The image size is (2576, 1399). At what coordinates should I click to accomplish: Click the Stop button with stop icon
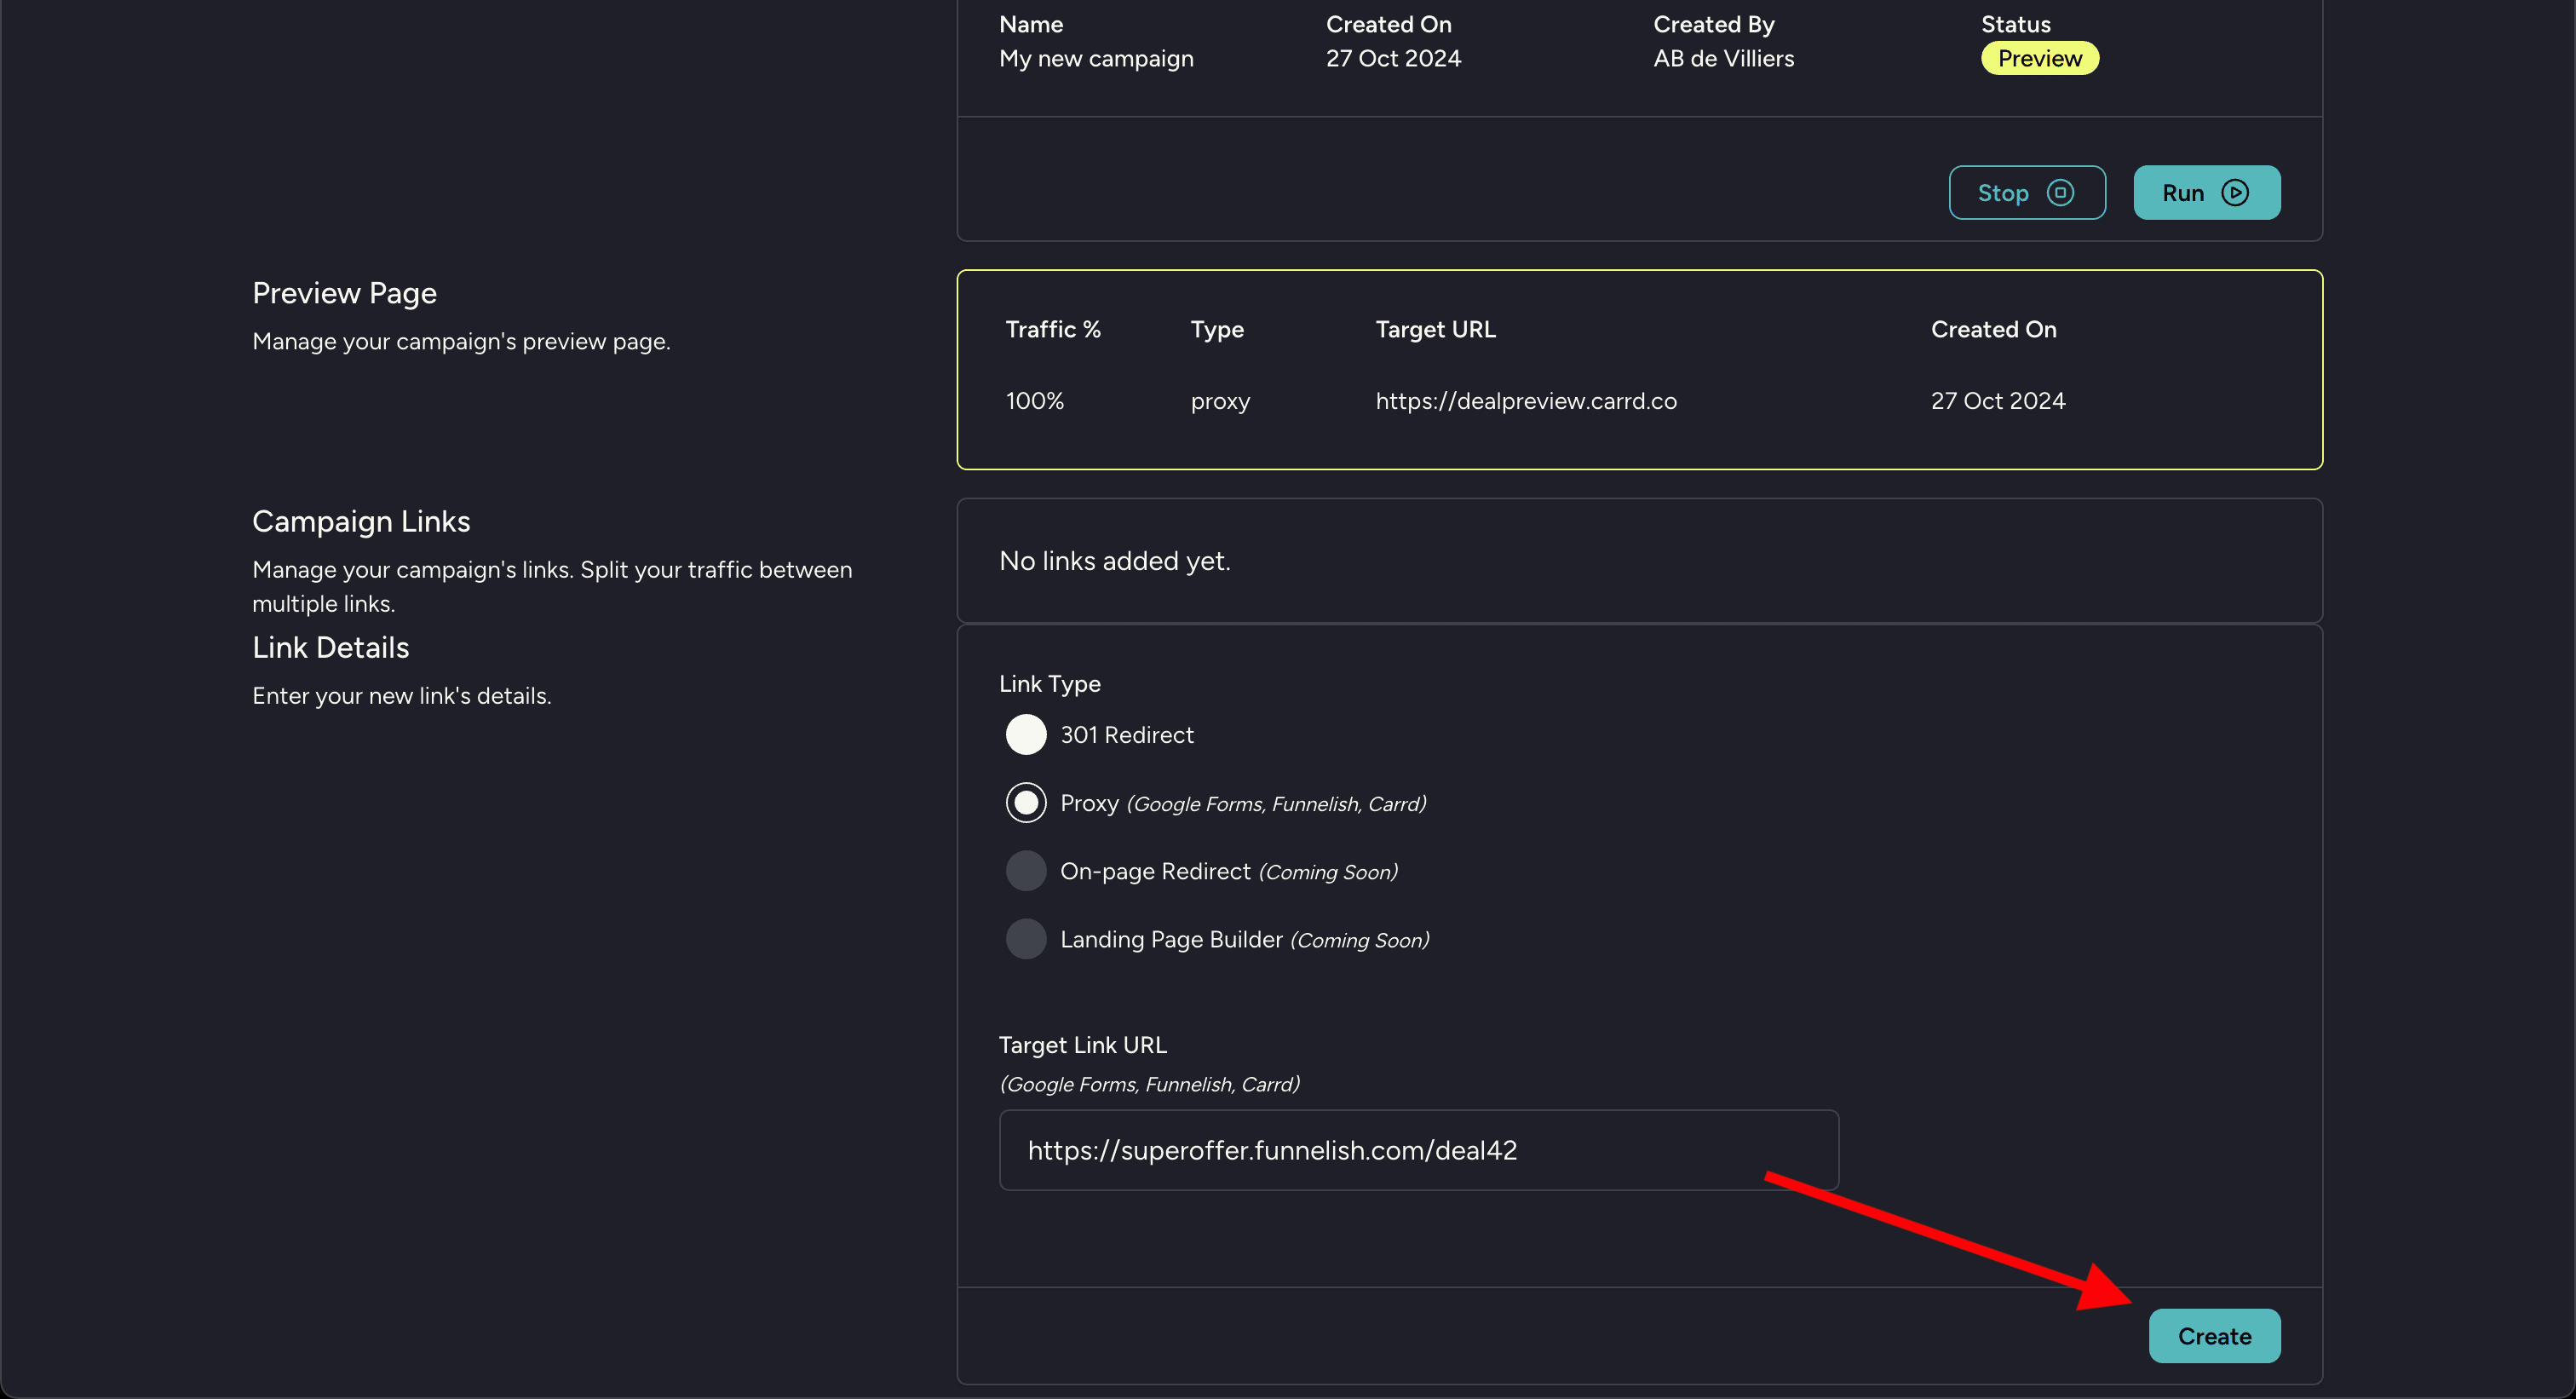coord(2026,193)
